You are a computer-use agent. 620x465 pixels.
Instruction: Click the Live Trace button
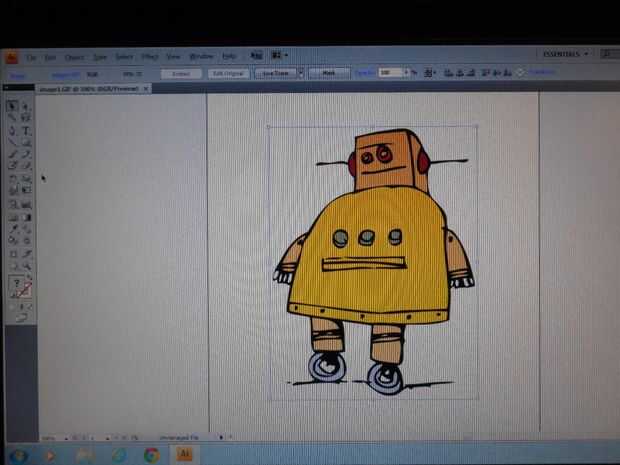276,73
